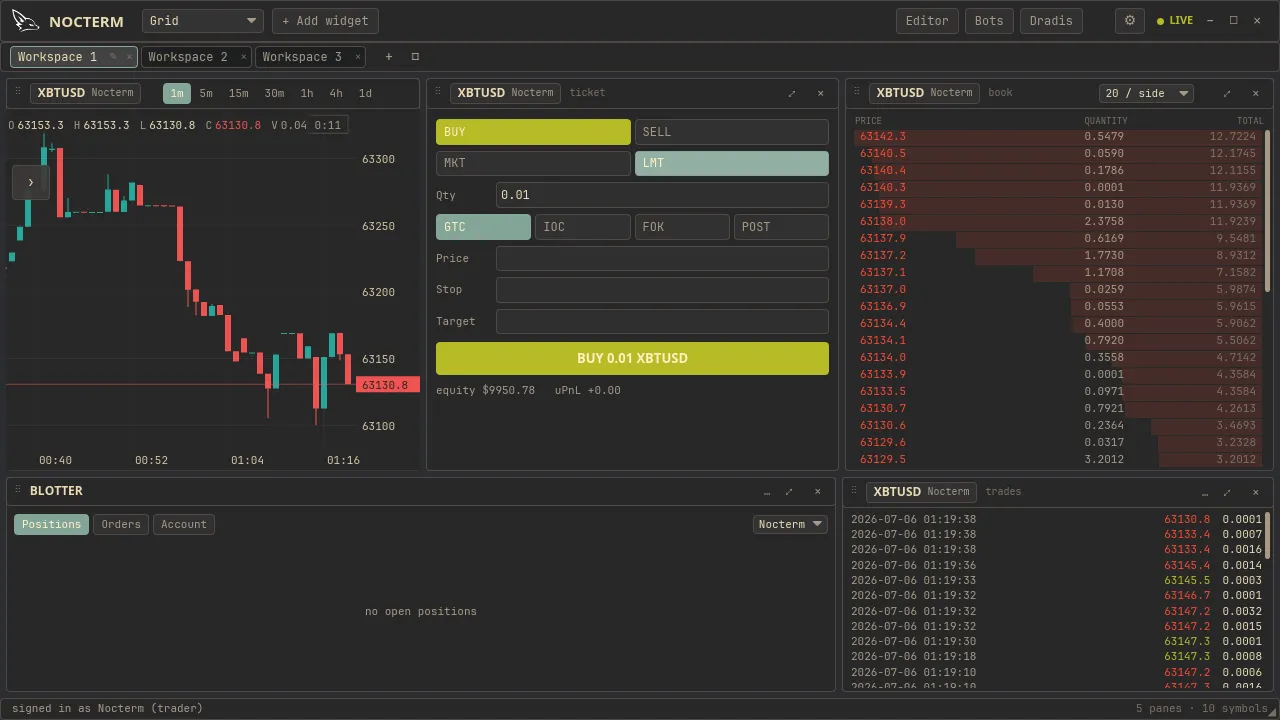The image size is (1280, 720).
Task: Grab the chart panel drag handle
Action: click(x=18, y=92)
